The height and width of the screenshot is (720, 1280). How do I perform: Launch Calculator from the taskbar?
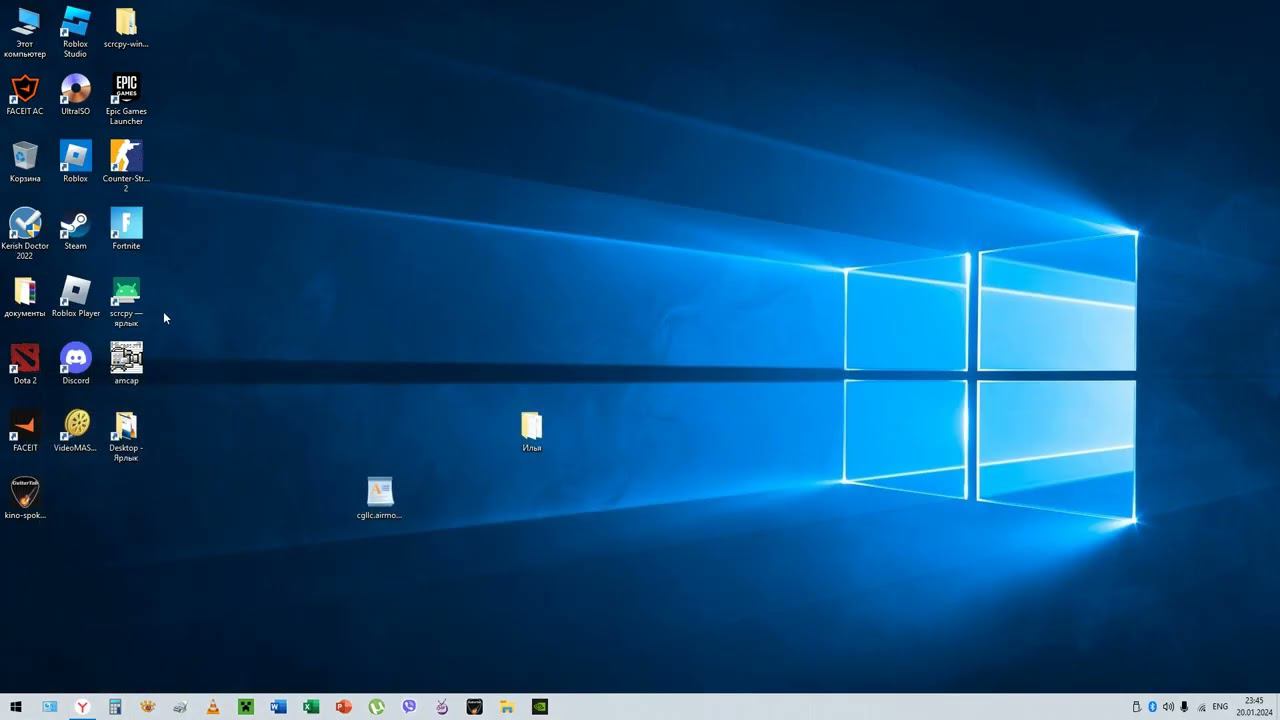point(115,707)
